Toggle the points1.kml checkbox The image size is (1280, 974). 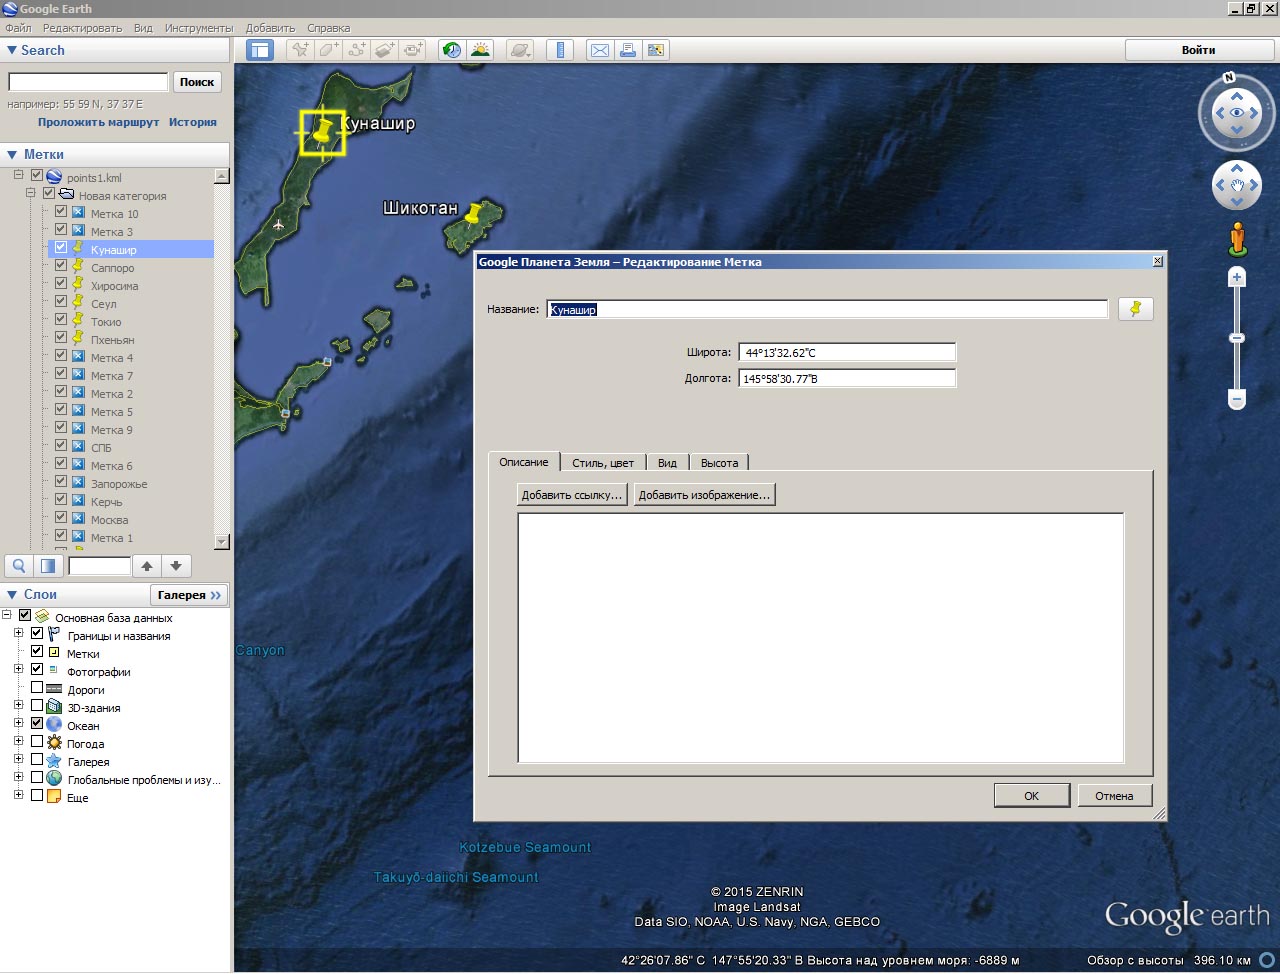click(37, 176)
